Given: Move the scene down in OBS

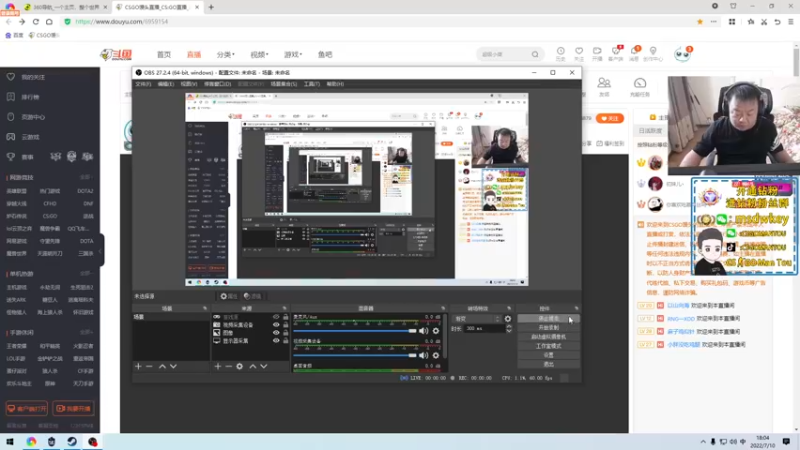Looking at the screenshot, I should point(173,366).
